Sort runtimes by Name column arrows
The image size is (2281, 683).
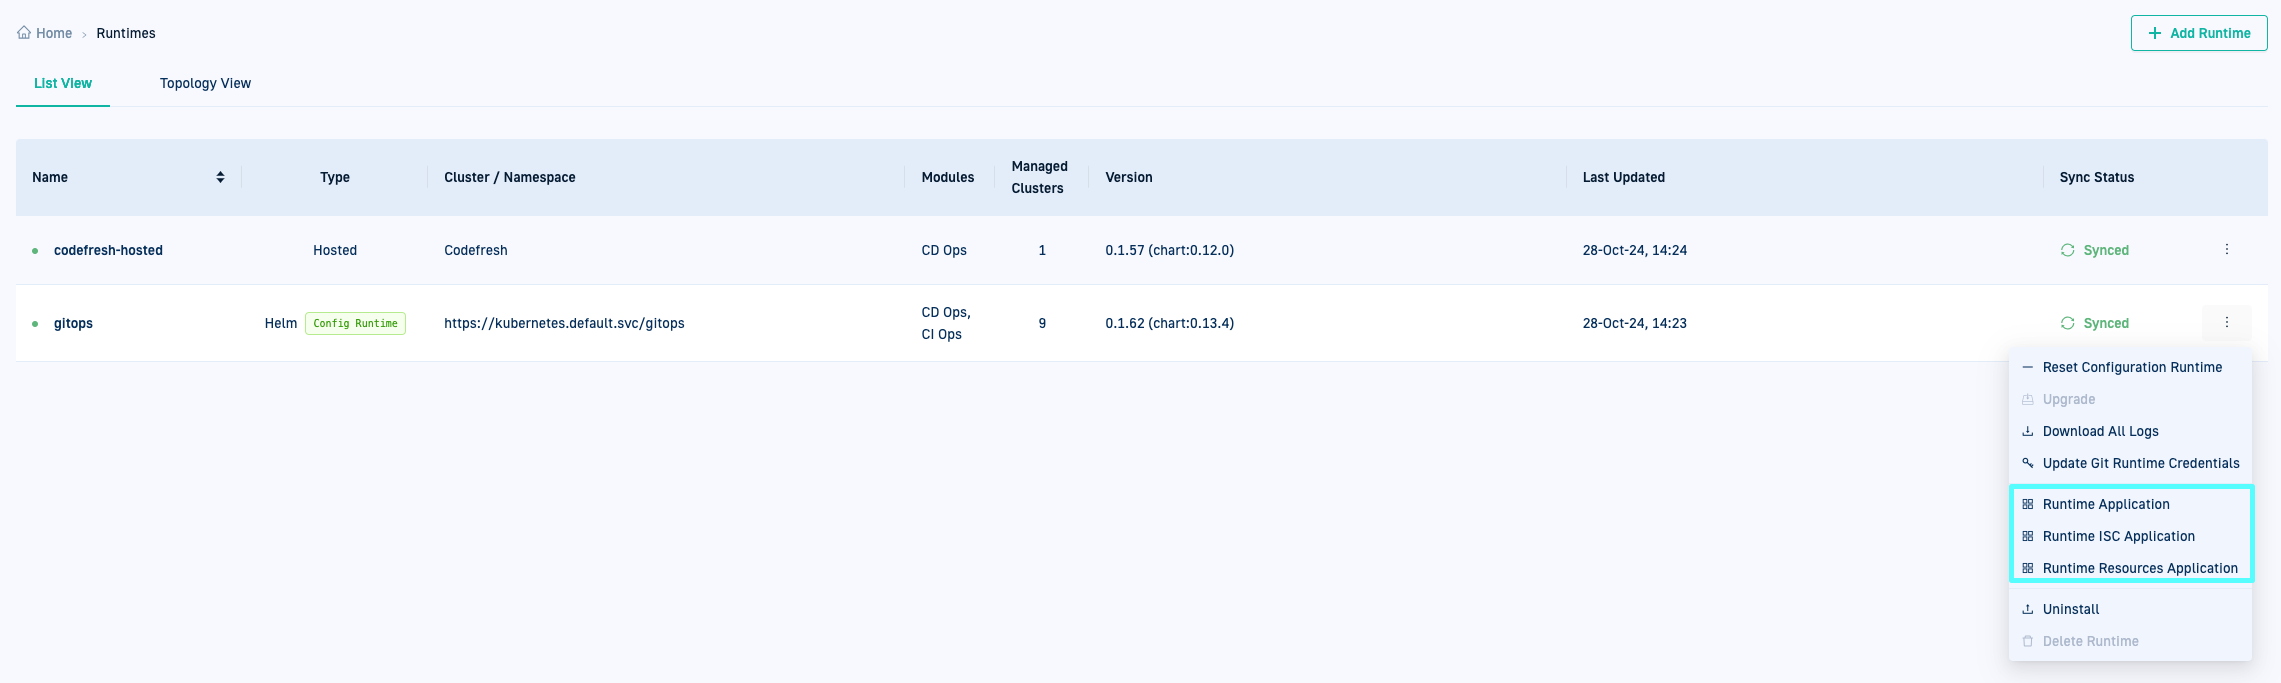pyautogui.click(x=220, y=177)
